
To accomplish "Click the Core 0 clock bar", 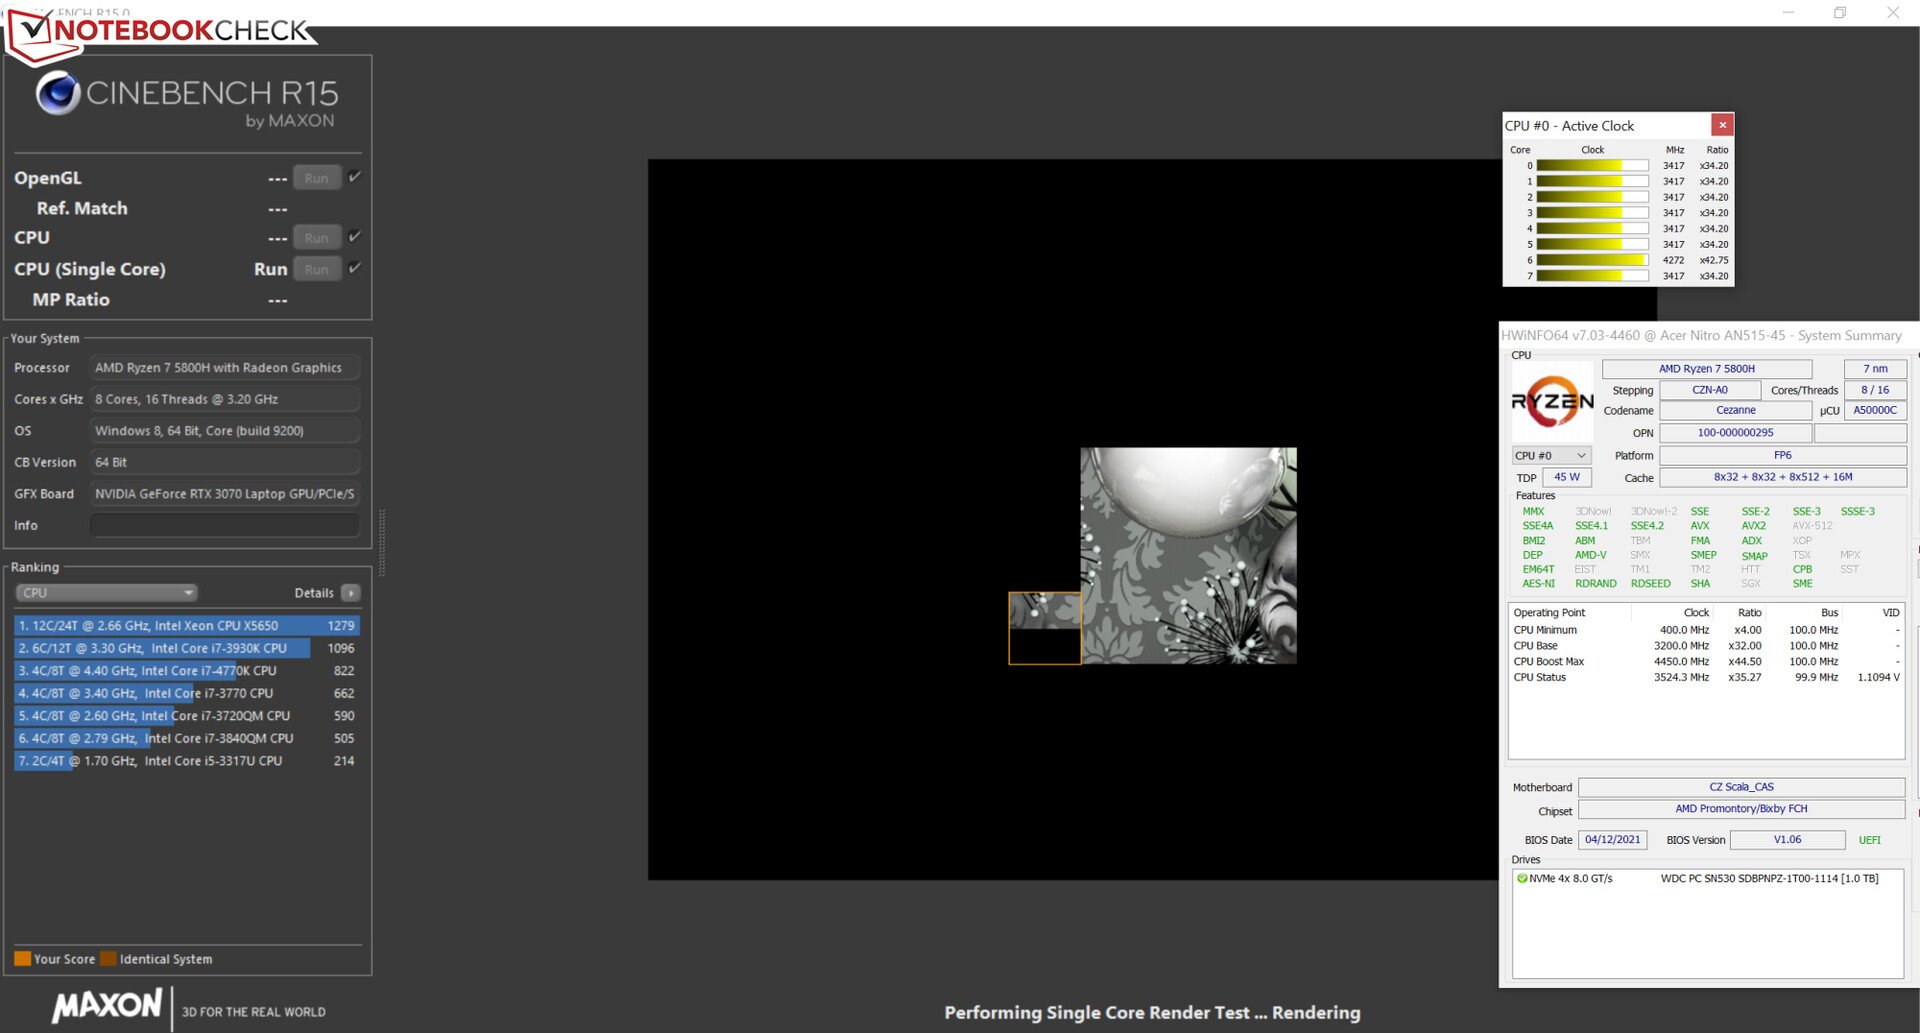I will (1592, 166).
